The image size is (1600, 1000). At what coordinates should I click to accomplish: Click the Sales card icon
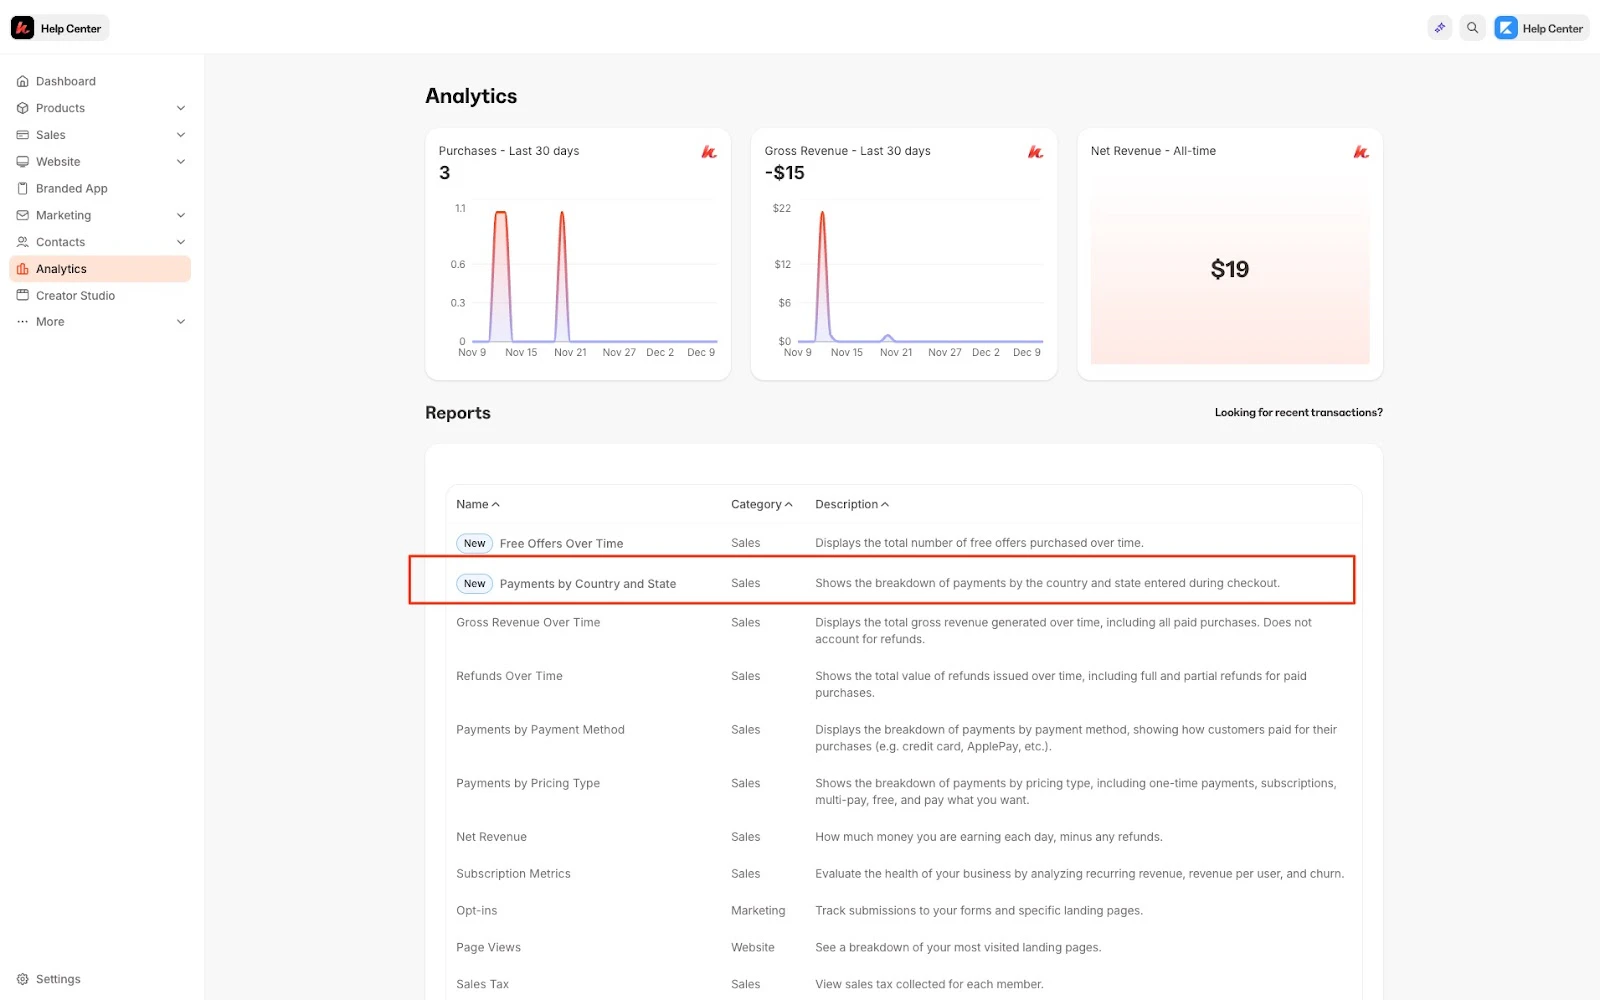[22, 135]
